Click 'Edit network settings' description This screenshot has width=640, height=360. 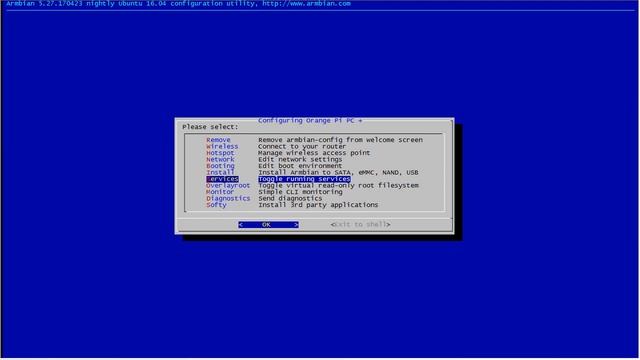click(x=300, y=160)
